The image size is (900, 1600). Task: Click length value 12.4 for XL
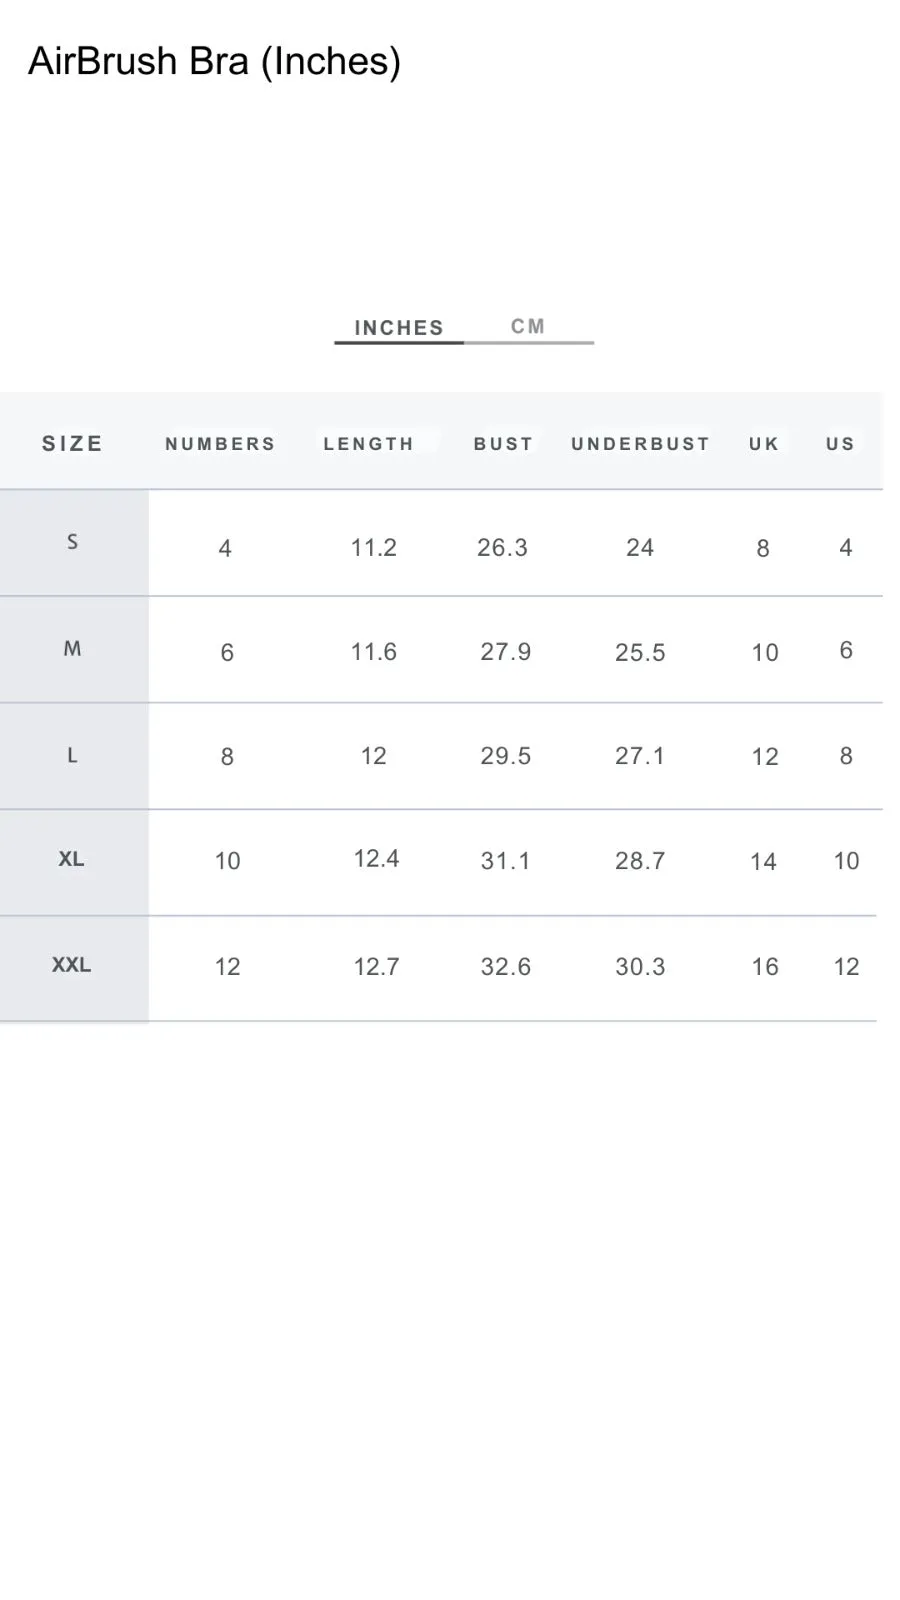pyautogui.click(x=376, y=858)
